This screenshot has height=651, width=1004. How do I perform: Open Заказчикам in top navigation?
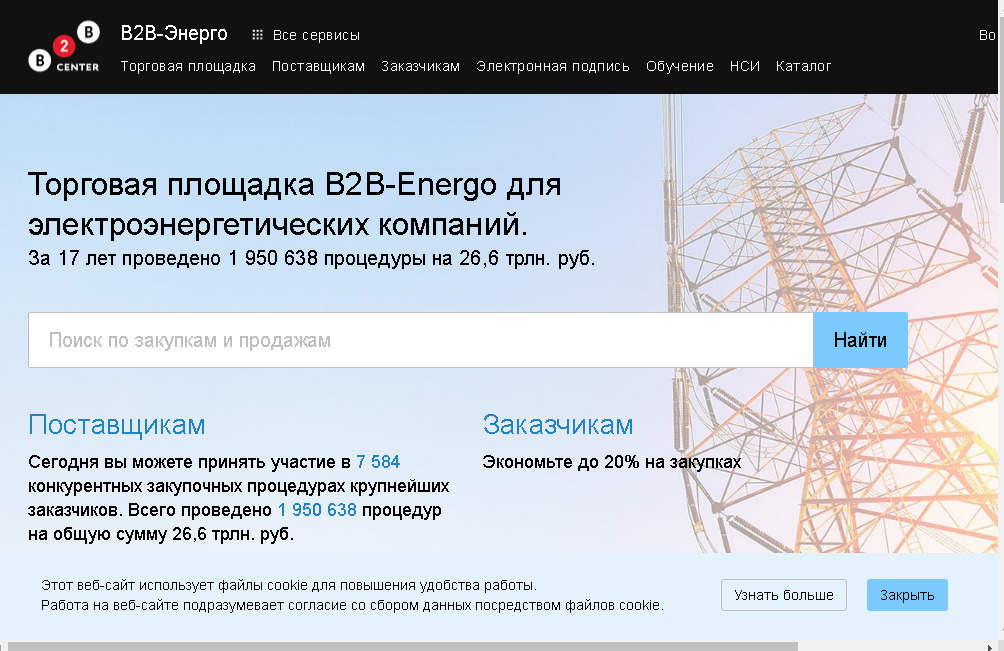(421, 66)
